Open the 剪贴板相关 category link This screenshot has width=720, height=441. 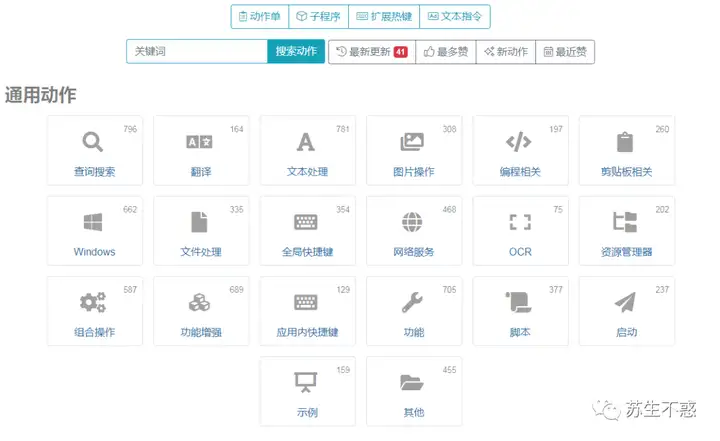(627, 172)
